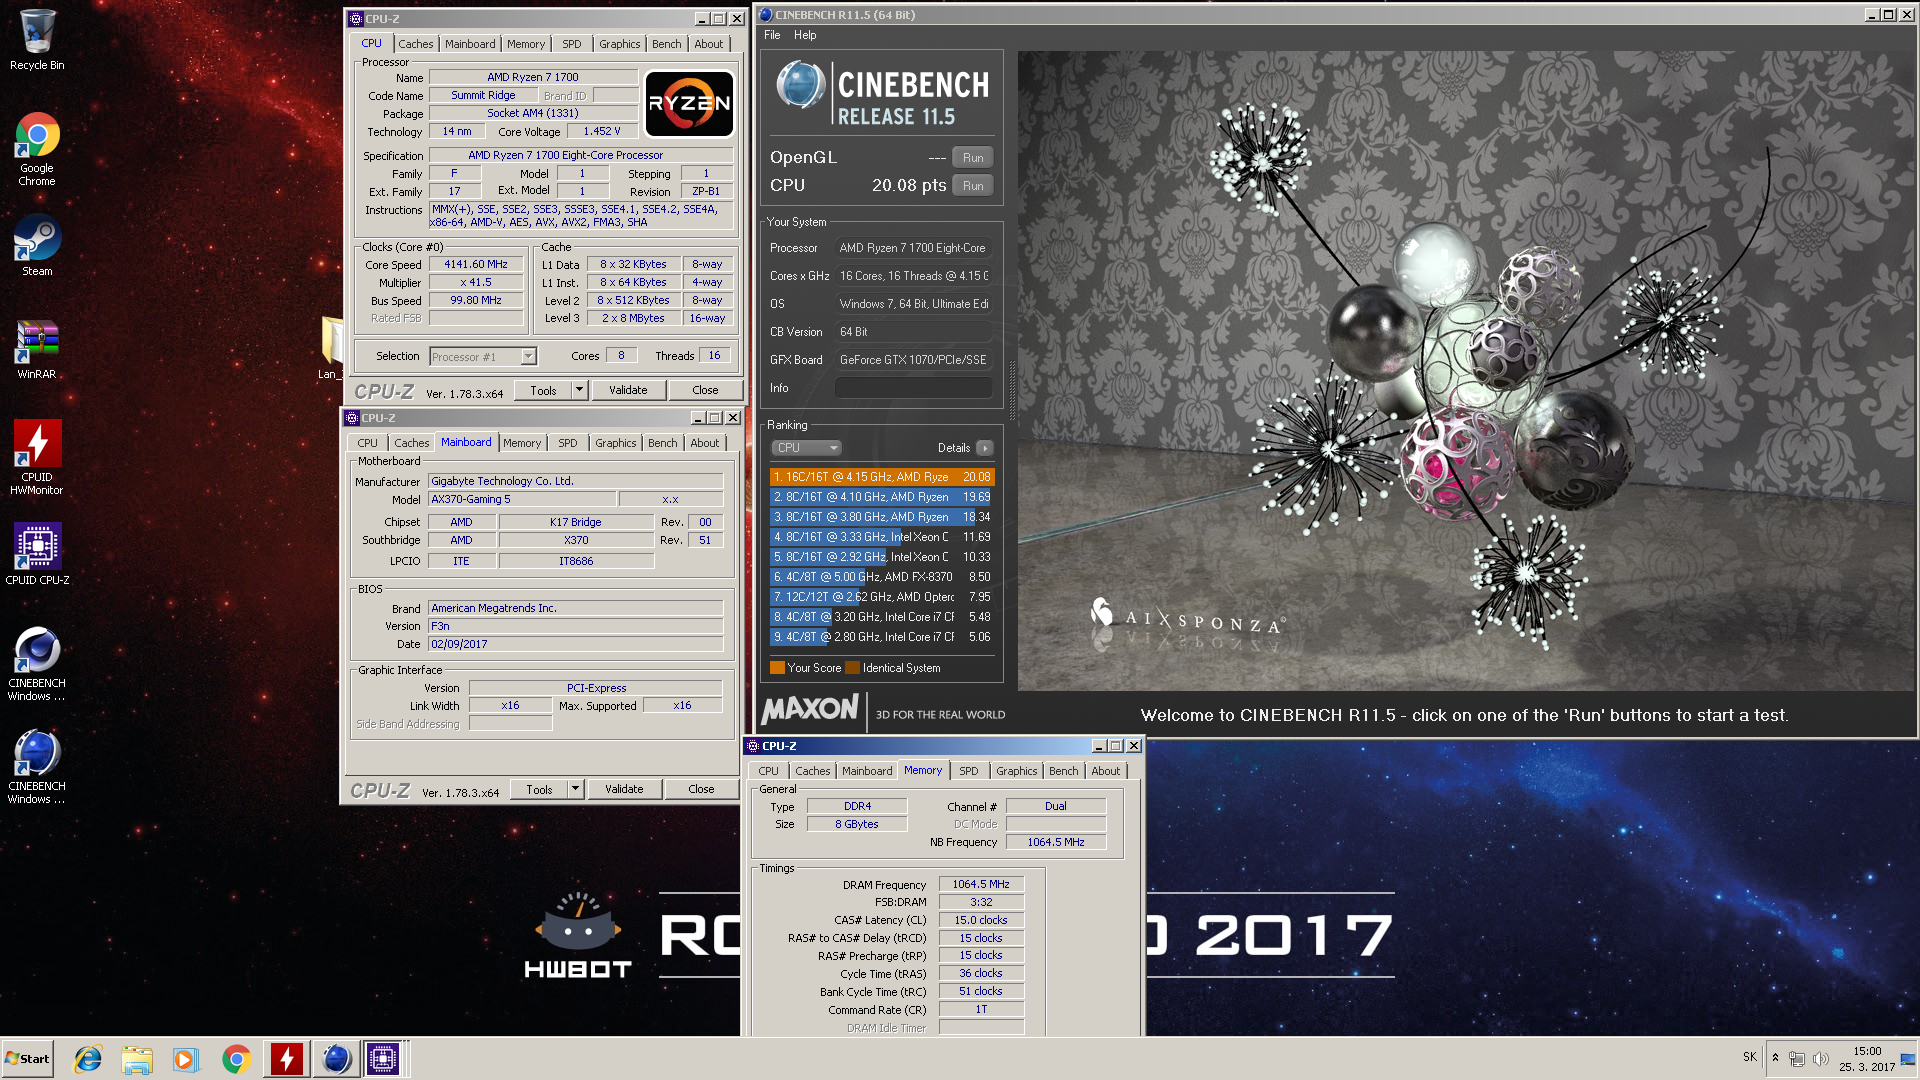Select ranking entry 6 AMD FX-8370
Screen dimensions: 1920x1080
[x=882, y=577]
